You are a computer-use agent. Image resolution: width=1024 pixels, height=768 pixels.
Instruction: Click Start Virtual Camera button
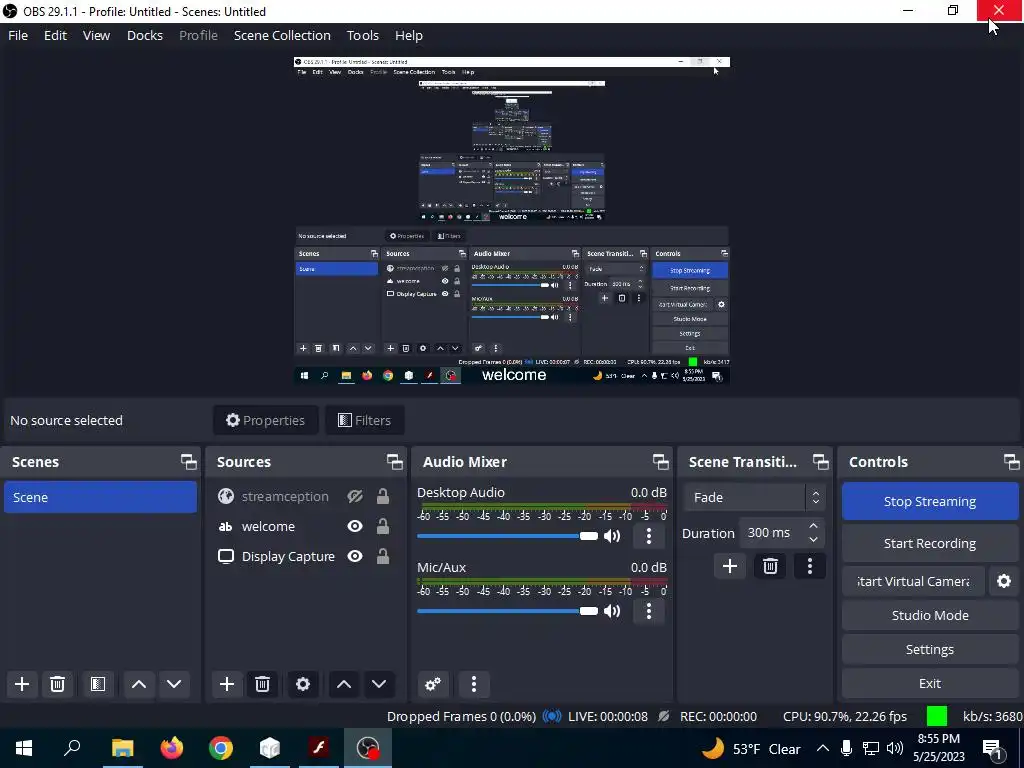click(x=913, y=581)
